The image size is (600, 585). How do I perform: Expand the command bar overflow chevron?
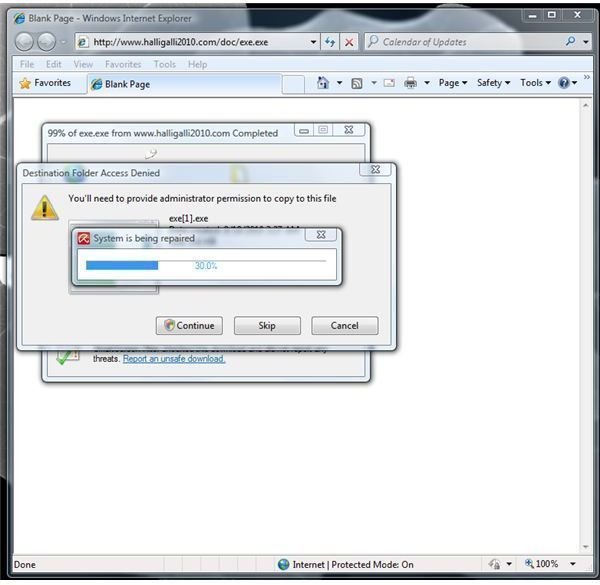[x=587, y=77]
